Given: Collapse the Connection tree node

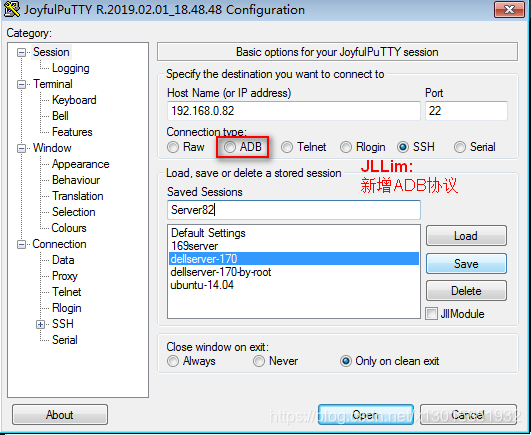Looking at the screenshot, I should click(21, 244).
